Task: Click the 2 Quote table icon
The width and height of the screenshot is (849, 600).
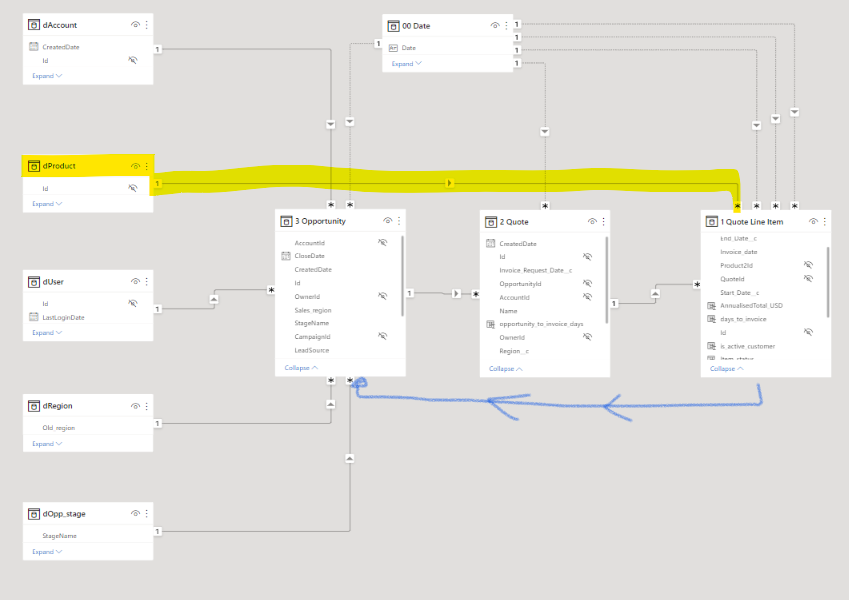Action: tap(491, 222)
